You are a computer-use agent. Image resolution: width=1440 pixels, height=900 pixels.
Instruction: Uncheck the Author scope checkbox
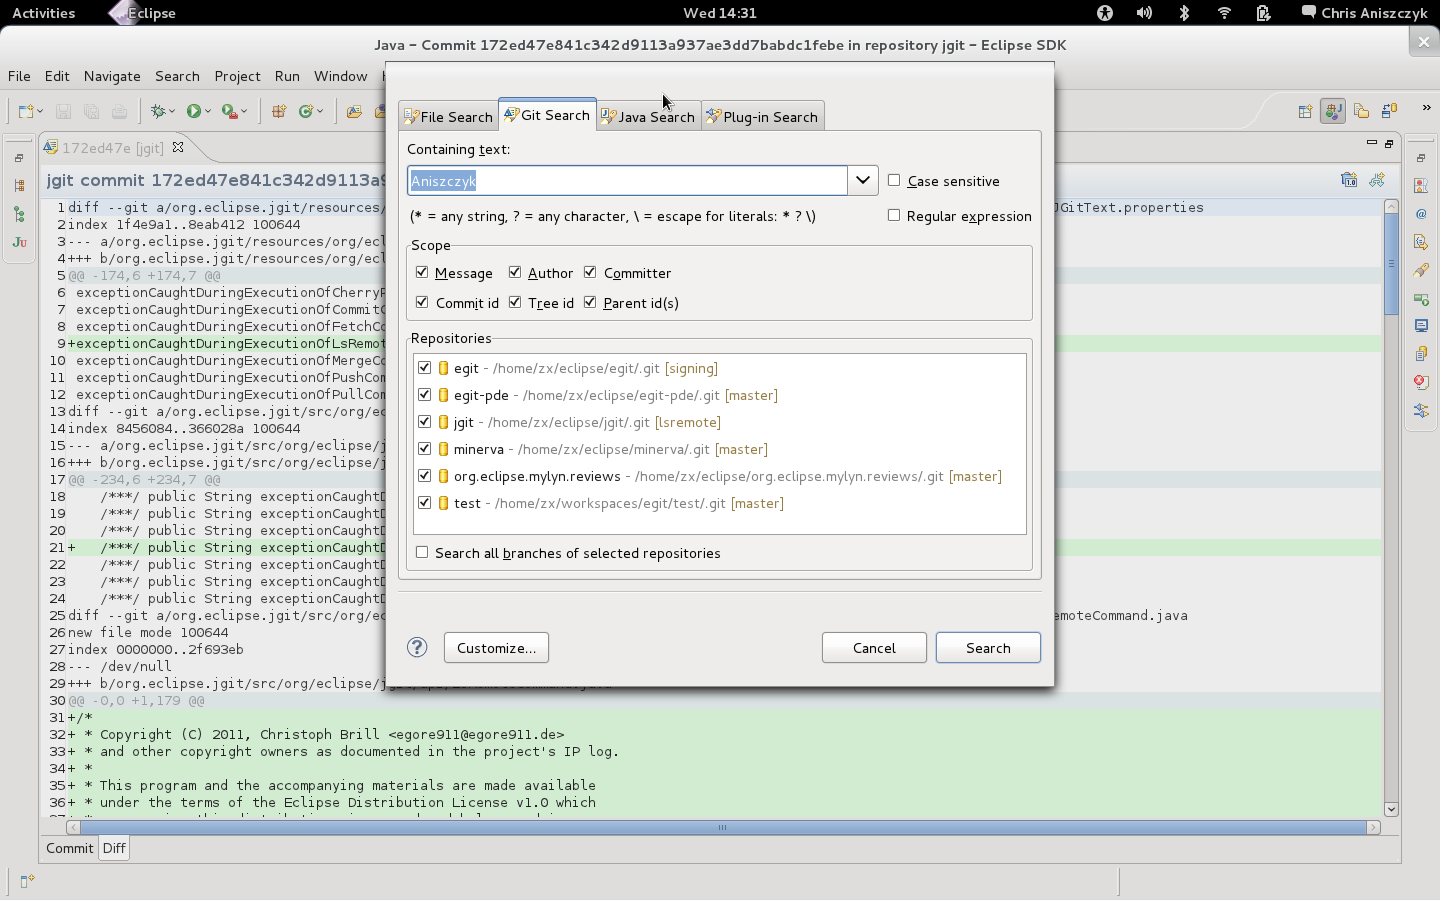[x=515, y=272]
